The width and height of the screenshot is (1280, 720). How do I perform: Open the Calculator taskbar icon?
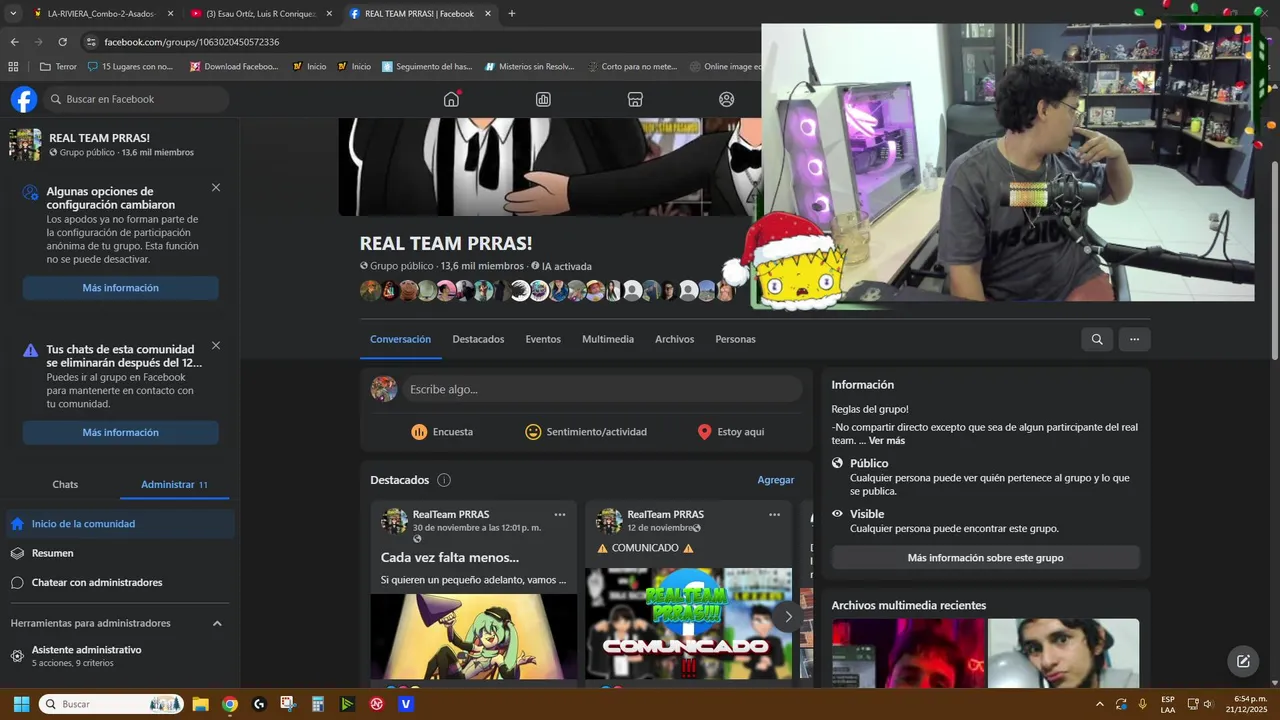[318, 704]
